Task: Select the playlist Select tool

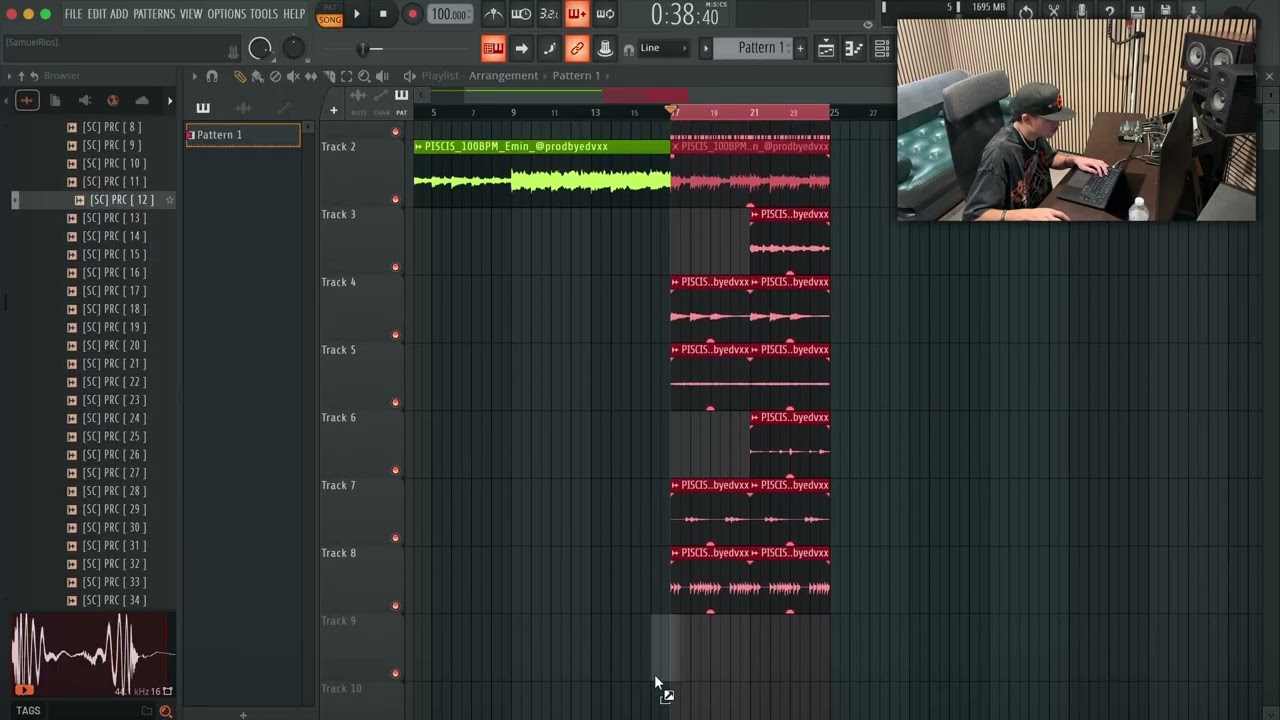Action: (346, 76)
